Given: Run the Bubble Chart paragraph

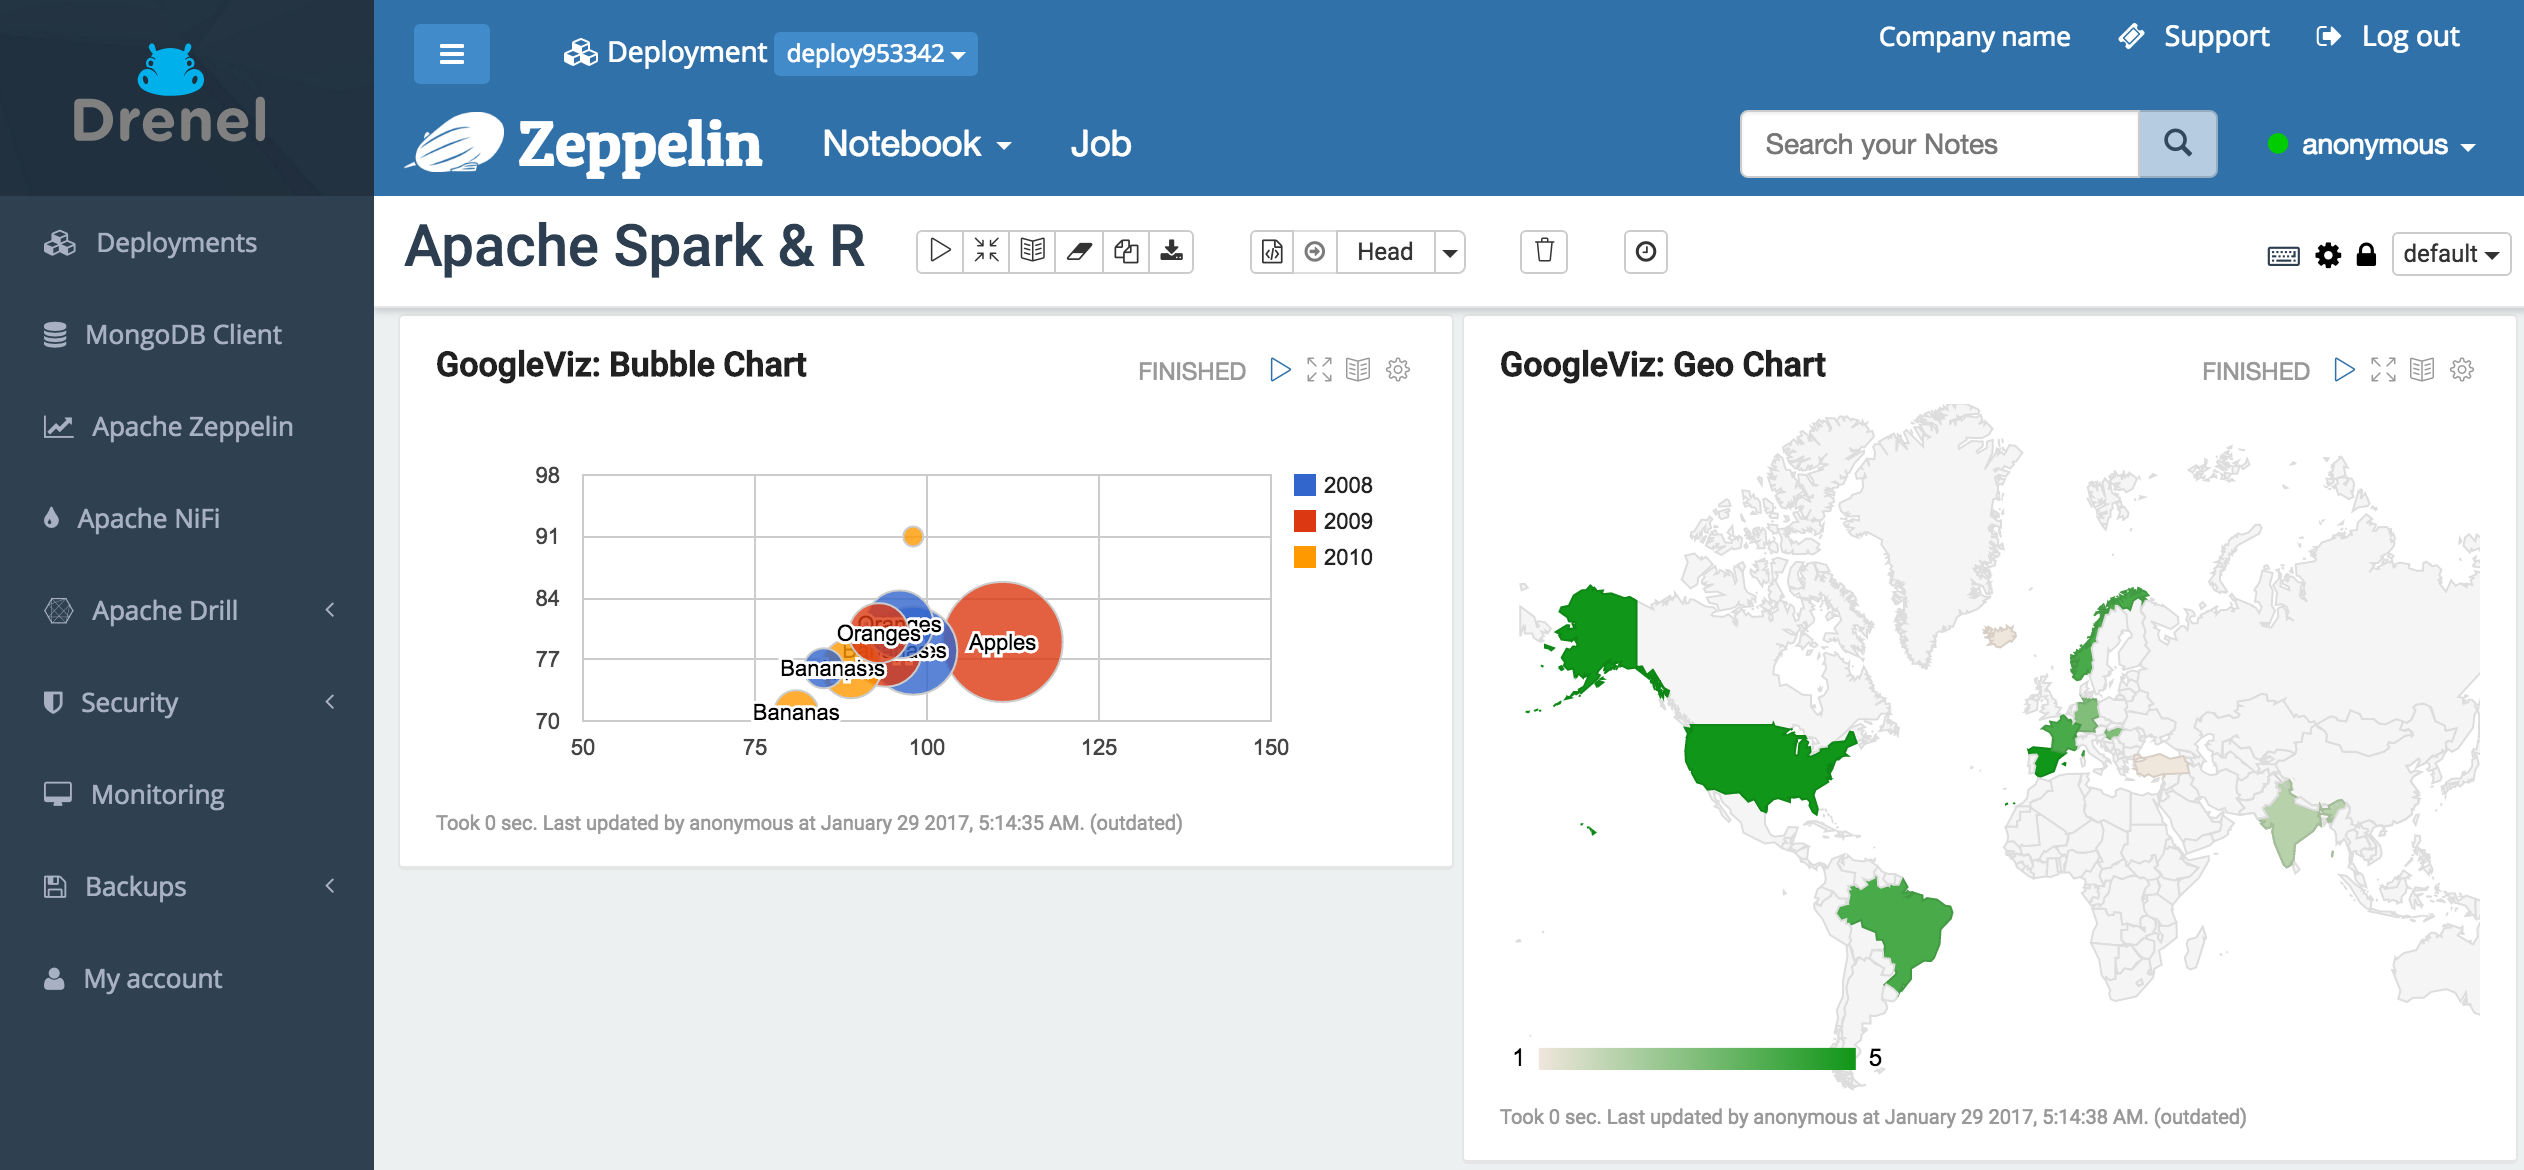Looking at the screenshot, I should tap(1280, 370).
